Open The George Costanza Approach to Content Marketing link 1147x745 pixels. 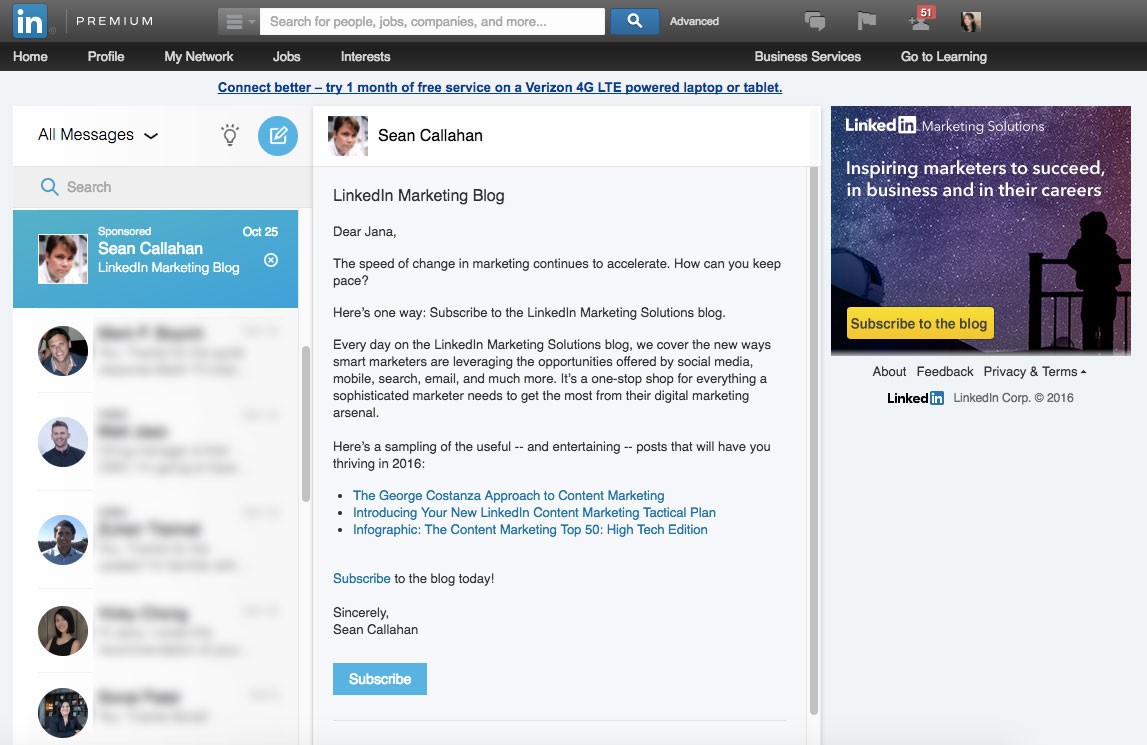(x=508, y=495)
